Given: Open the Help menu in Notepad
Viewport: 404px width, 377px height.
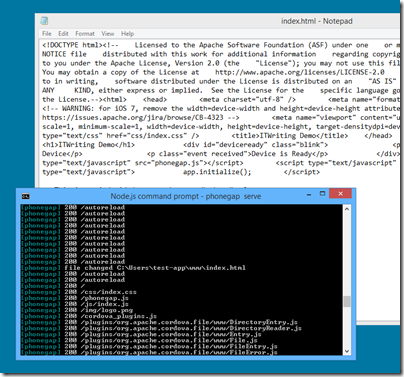Looking at the screenshot, I should 127,34.
